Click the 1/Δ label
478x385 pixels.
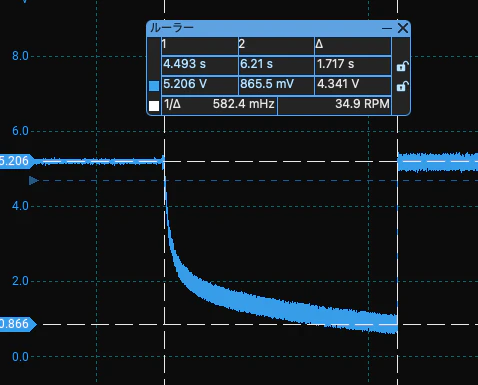tap(172, 104)
